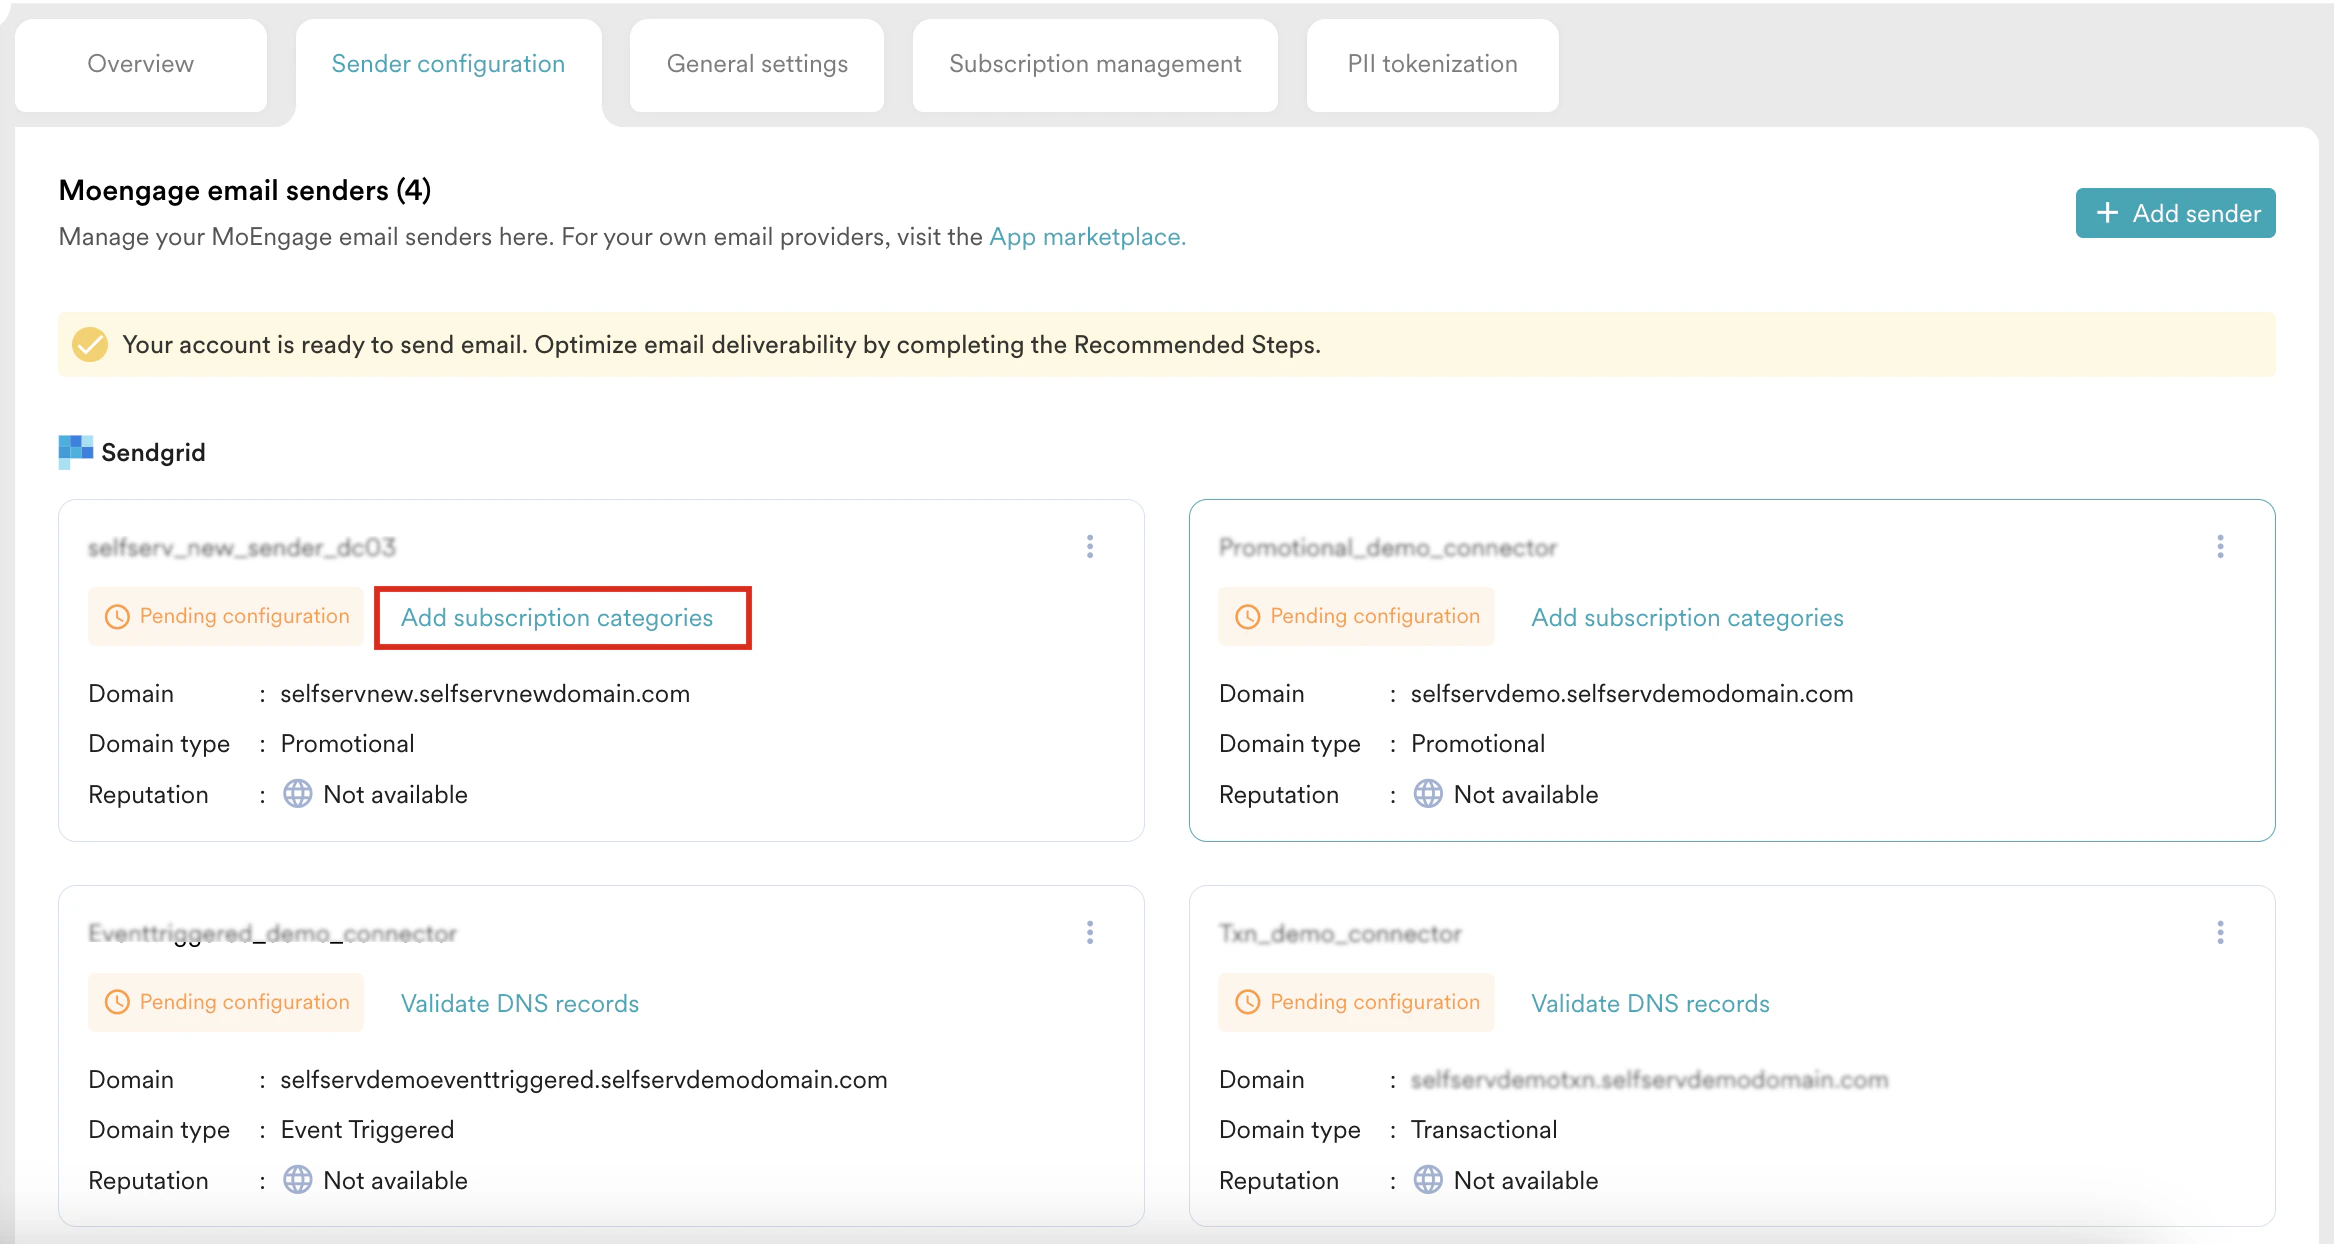Click Validate DNS records on Transactional card

1650,1004
